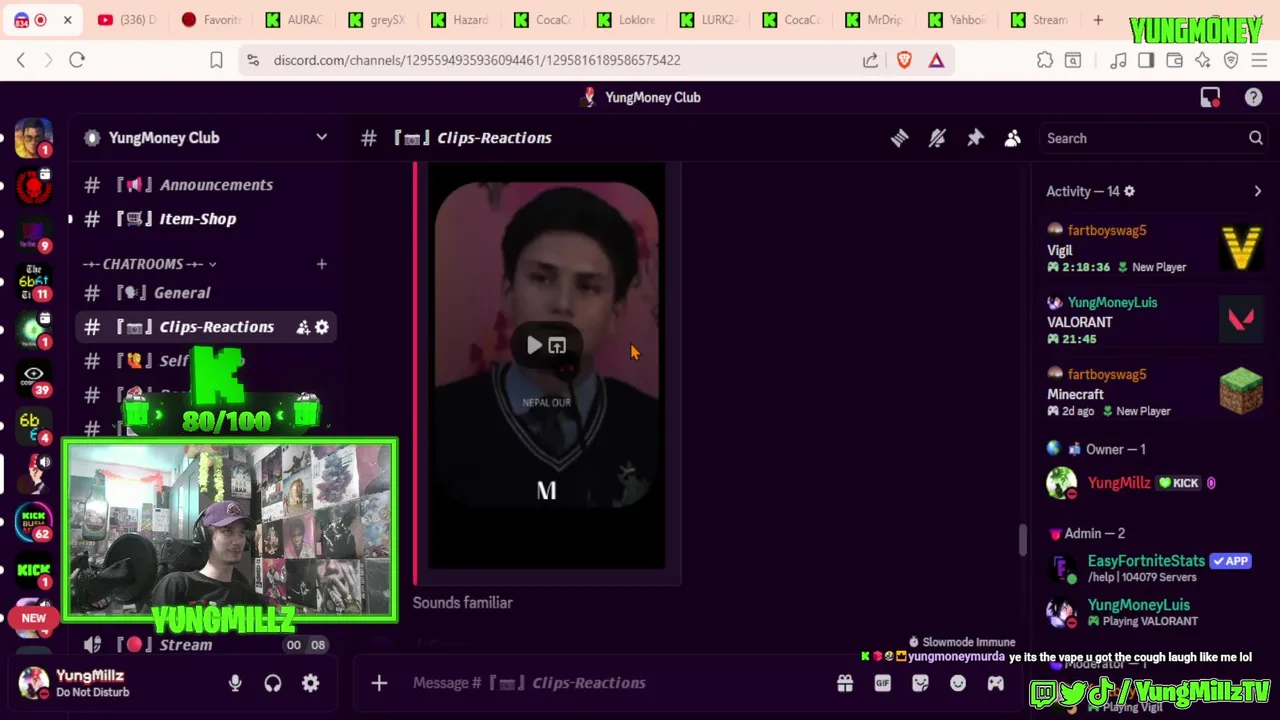Create a channel in CHATROOMS with plus
The image size is (1280, 720).
[321, 264]
